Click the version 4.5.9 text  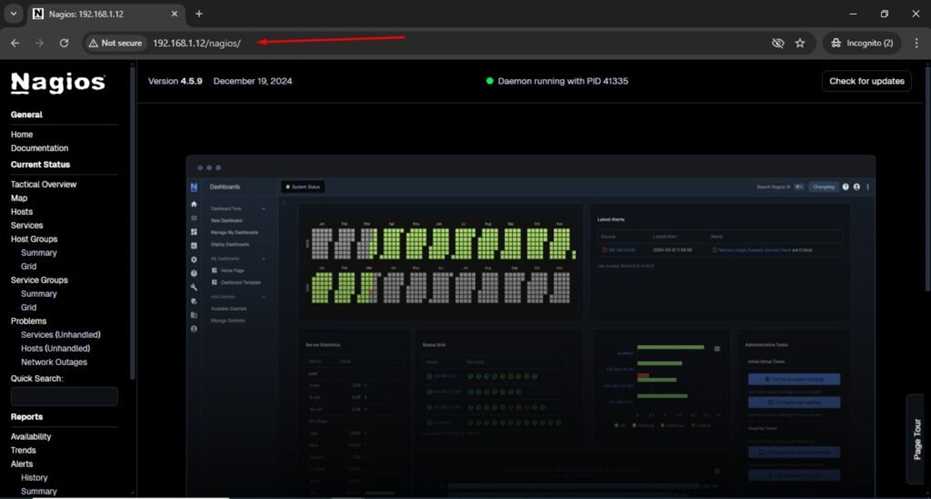click(x=175, y=81)
